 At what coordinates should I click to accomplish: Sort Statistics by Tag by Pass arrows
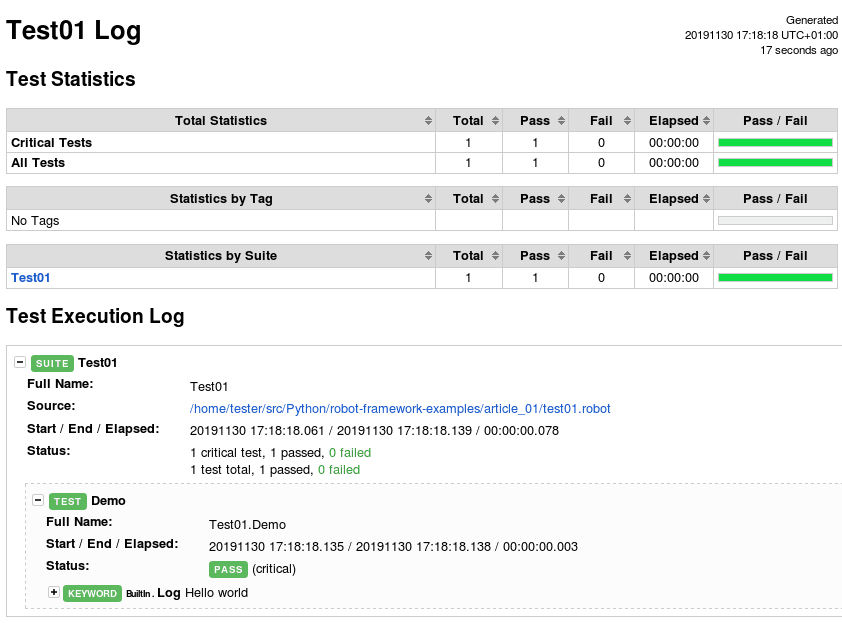pos(561,199)
